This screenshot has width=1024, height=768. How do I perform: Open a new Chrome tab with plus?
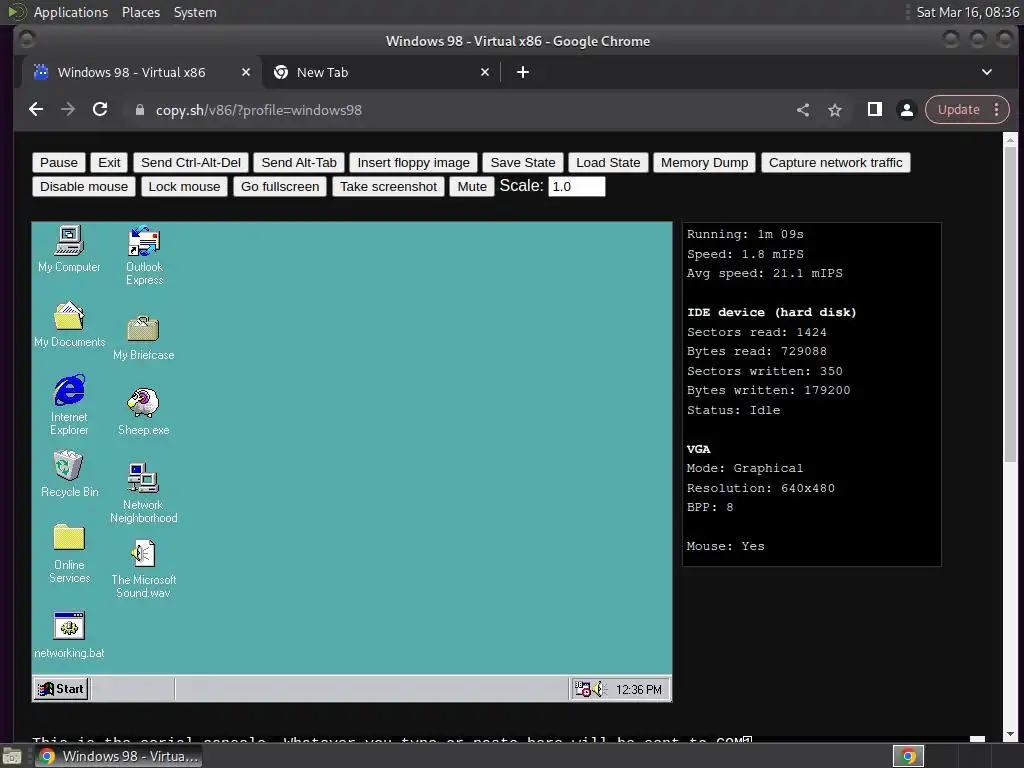point(522,72)
